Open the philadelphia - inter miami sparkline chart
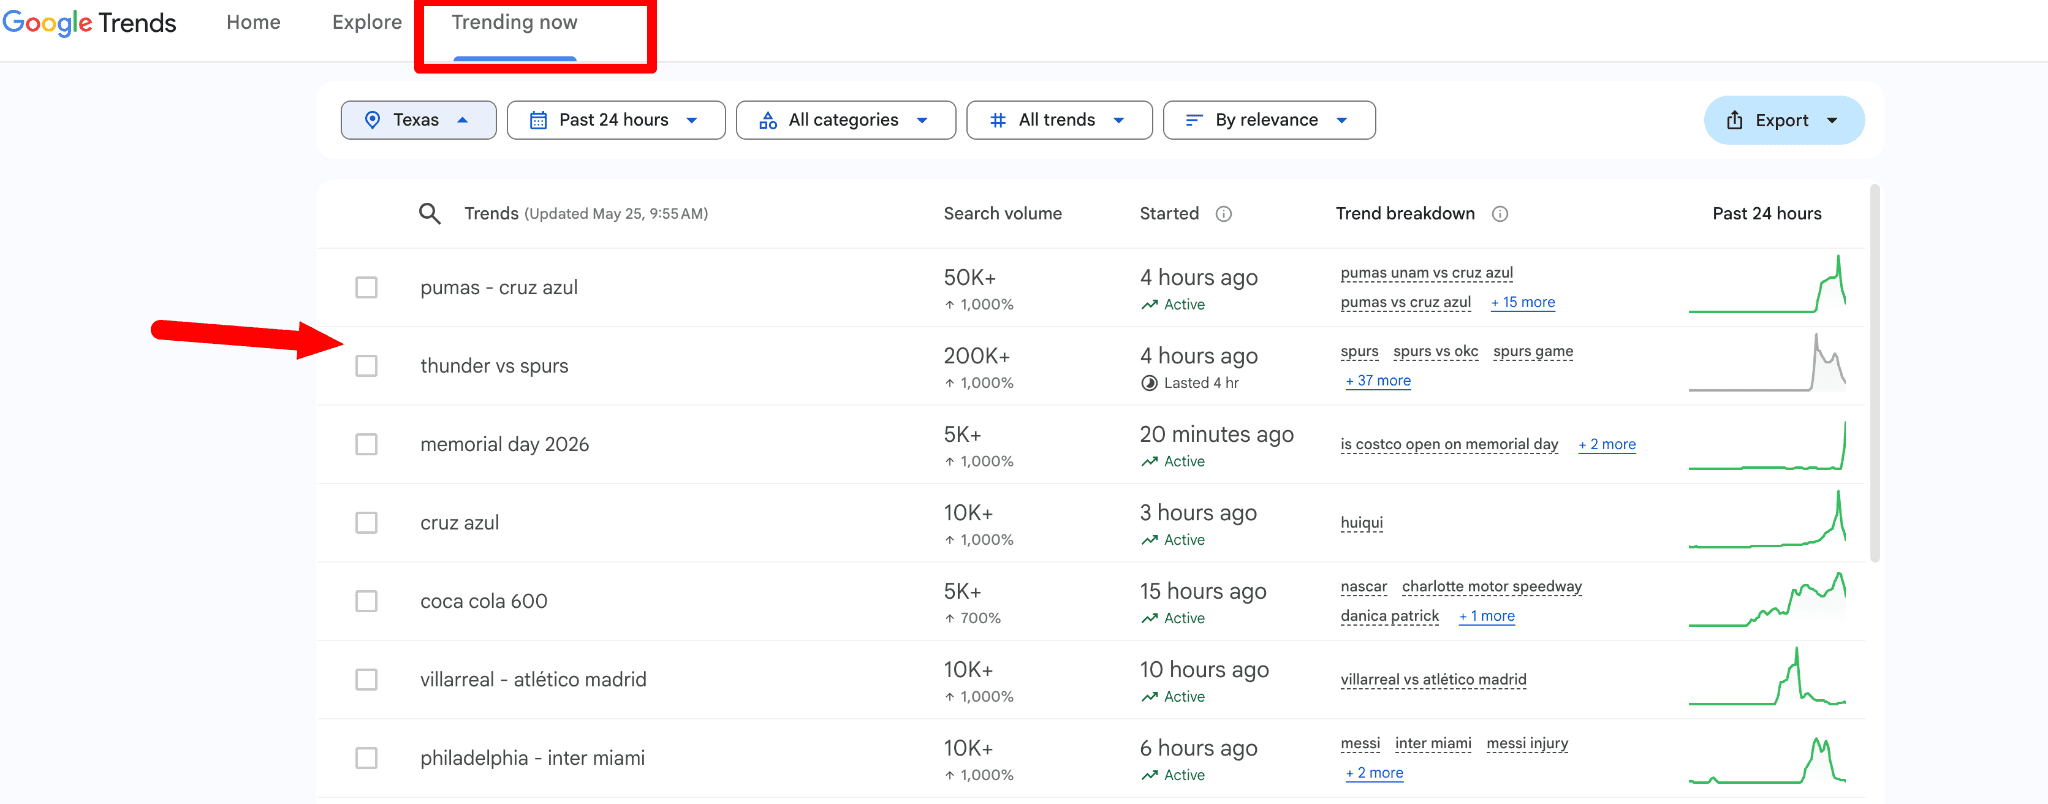Viewport: 2048px width, 804px height. pyautogui.click(x=1767, y=760)
